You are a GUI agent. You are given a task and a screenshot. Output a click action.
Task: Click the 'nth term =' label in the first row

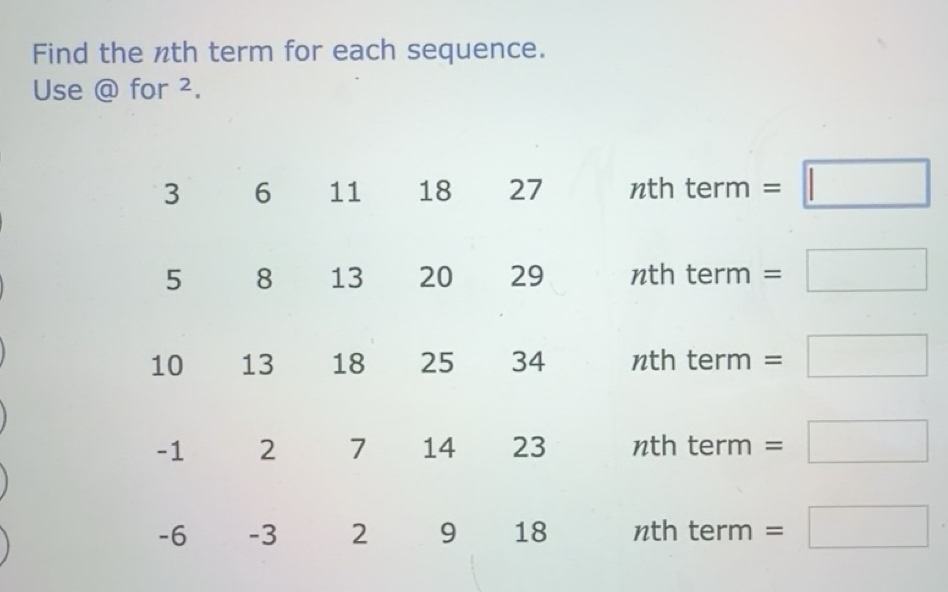[704, 188]
